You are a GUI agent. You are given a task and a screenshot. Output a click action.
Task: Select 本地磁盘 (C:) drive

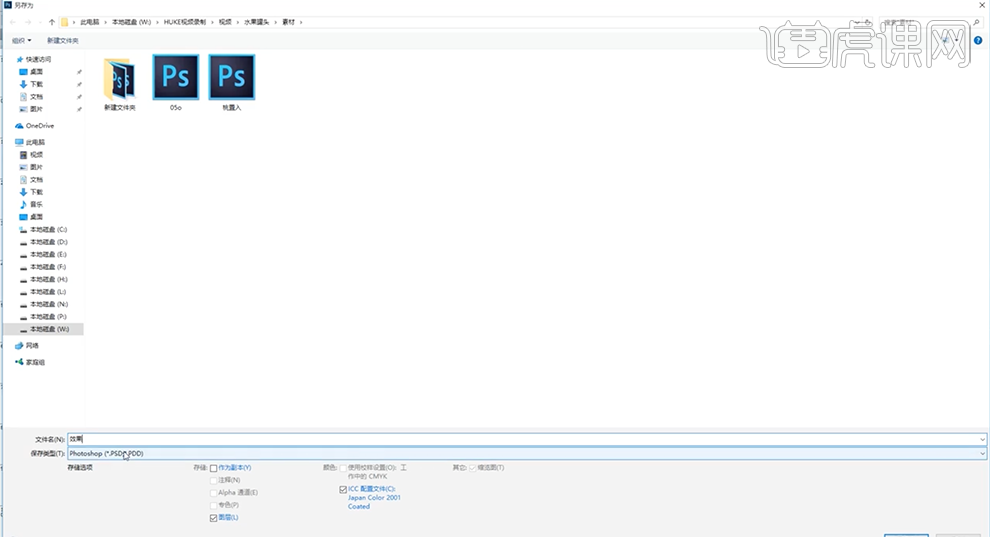44,230
